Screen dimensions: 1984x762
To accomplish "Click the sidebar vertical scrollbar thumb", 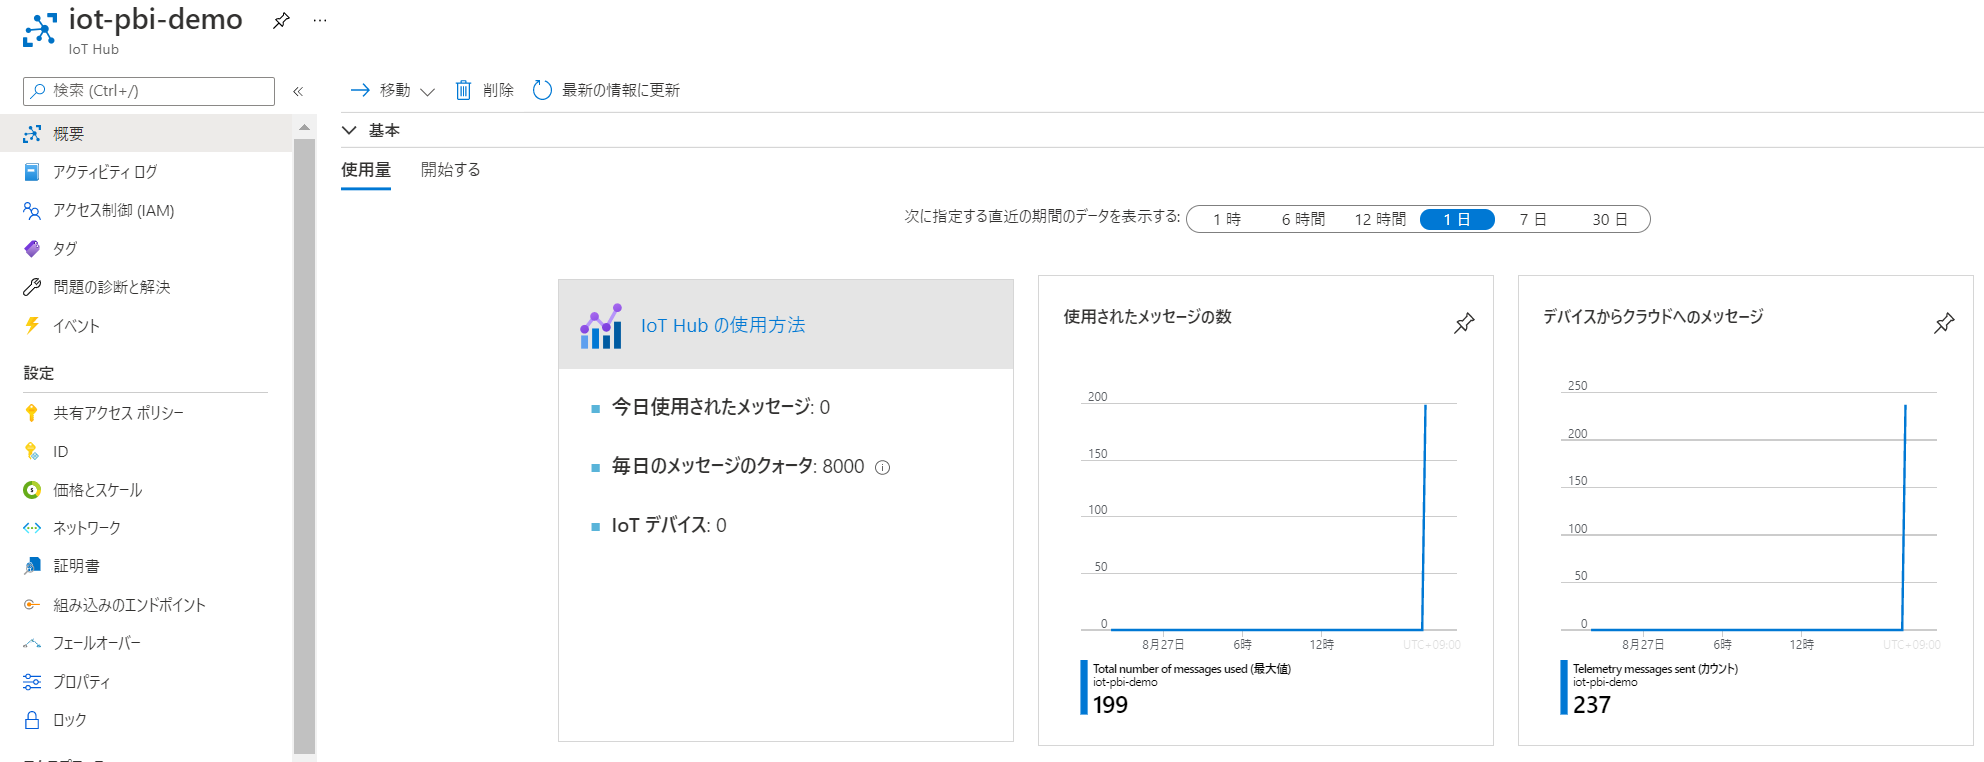I will pyautogui.click(x=304, y=445).
